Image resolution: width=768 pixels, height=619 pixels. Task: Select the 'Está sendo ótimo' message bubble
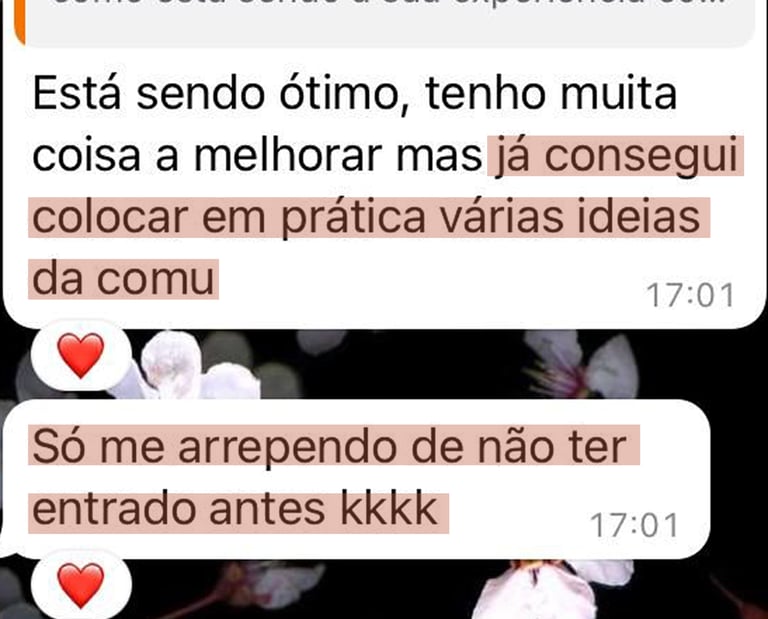[x=384, y=164]
